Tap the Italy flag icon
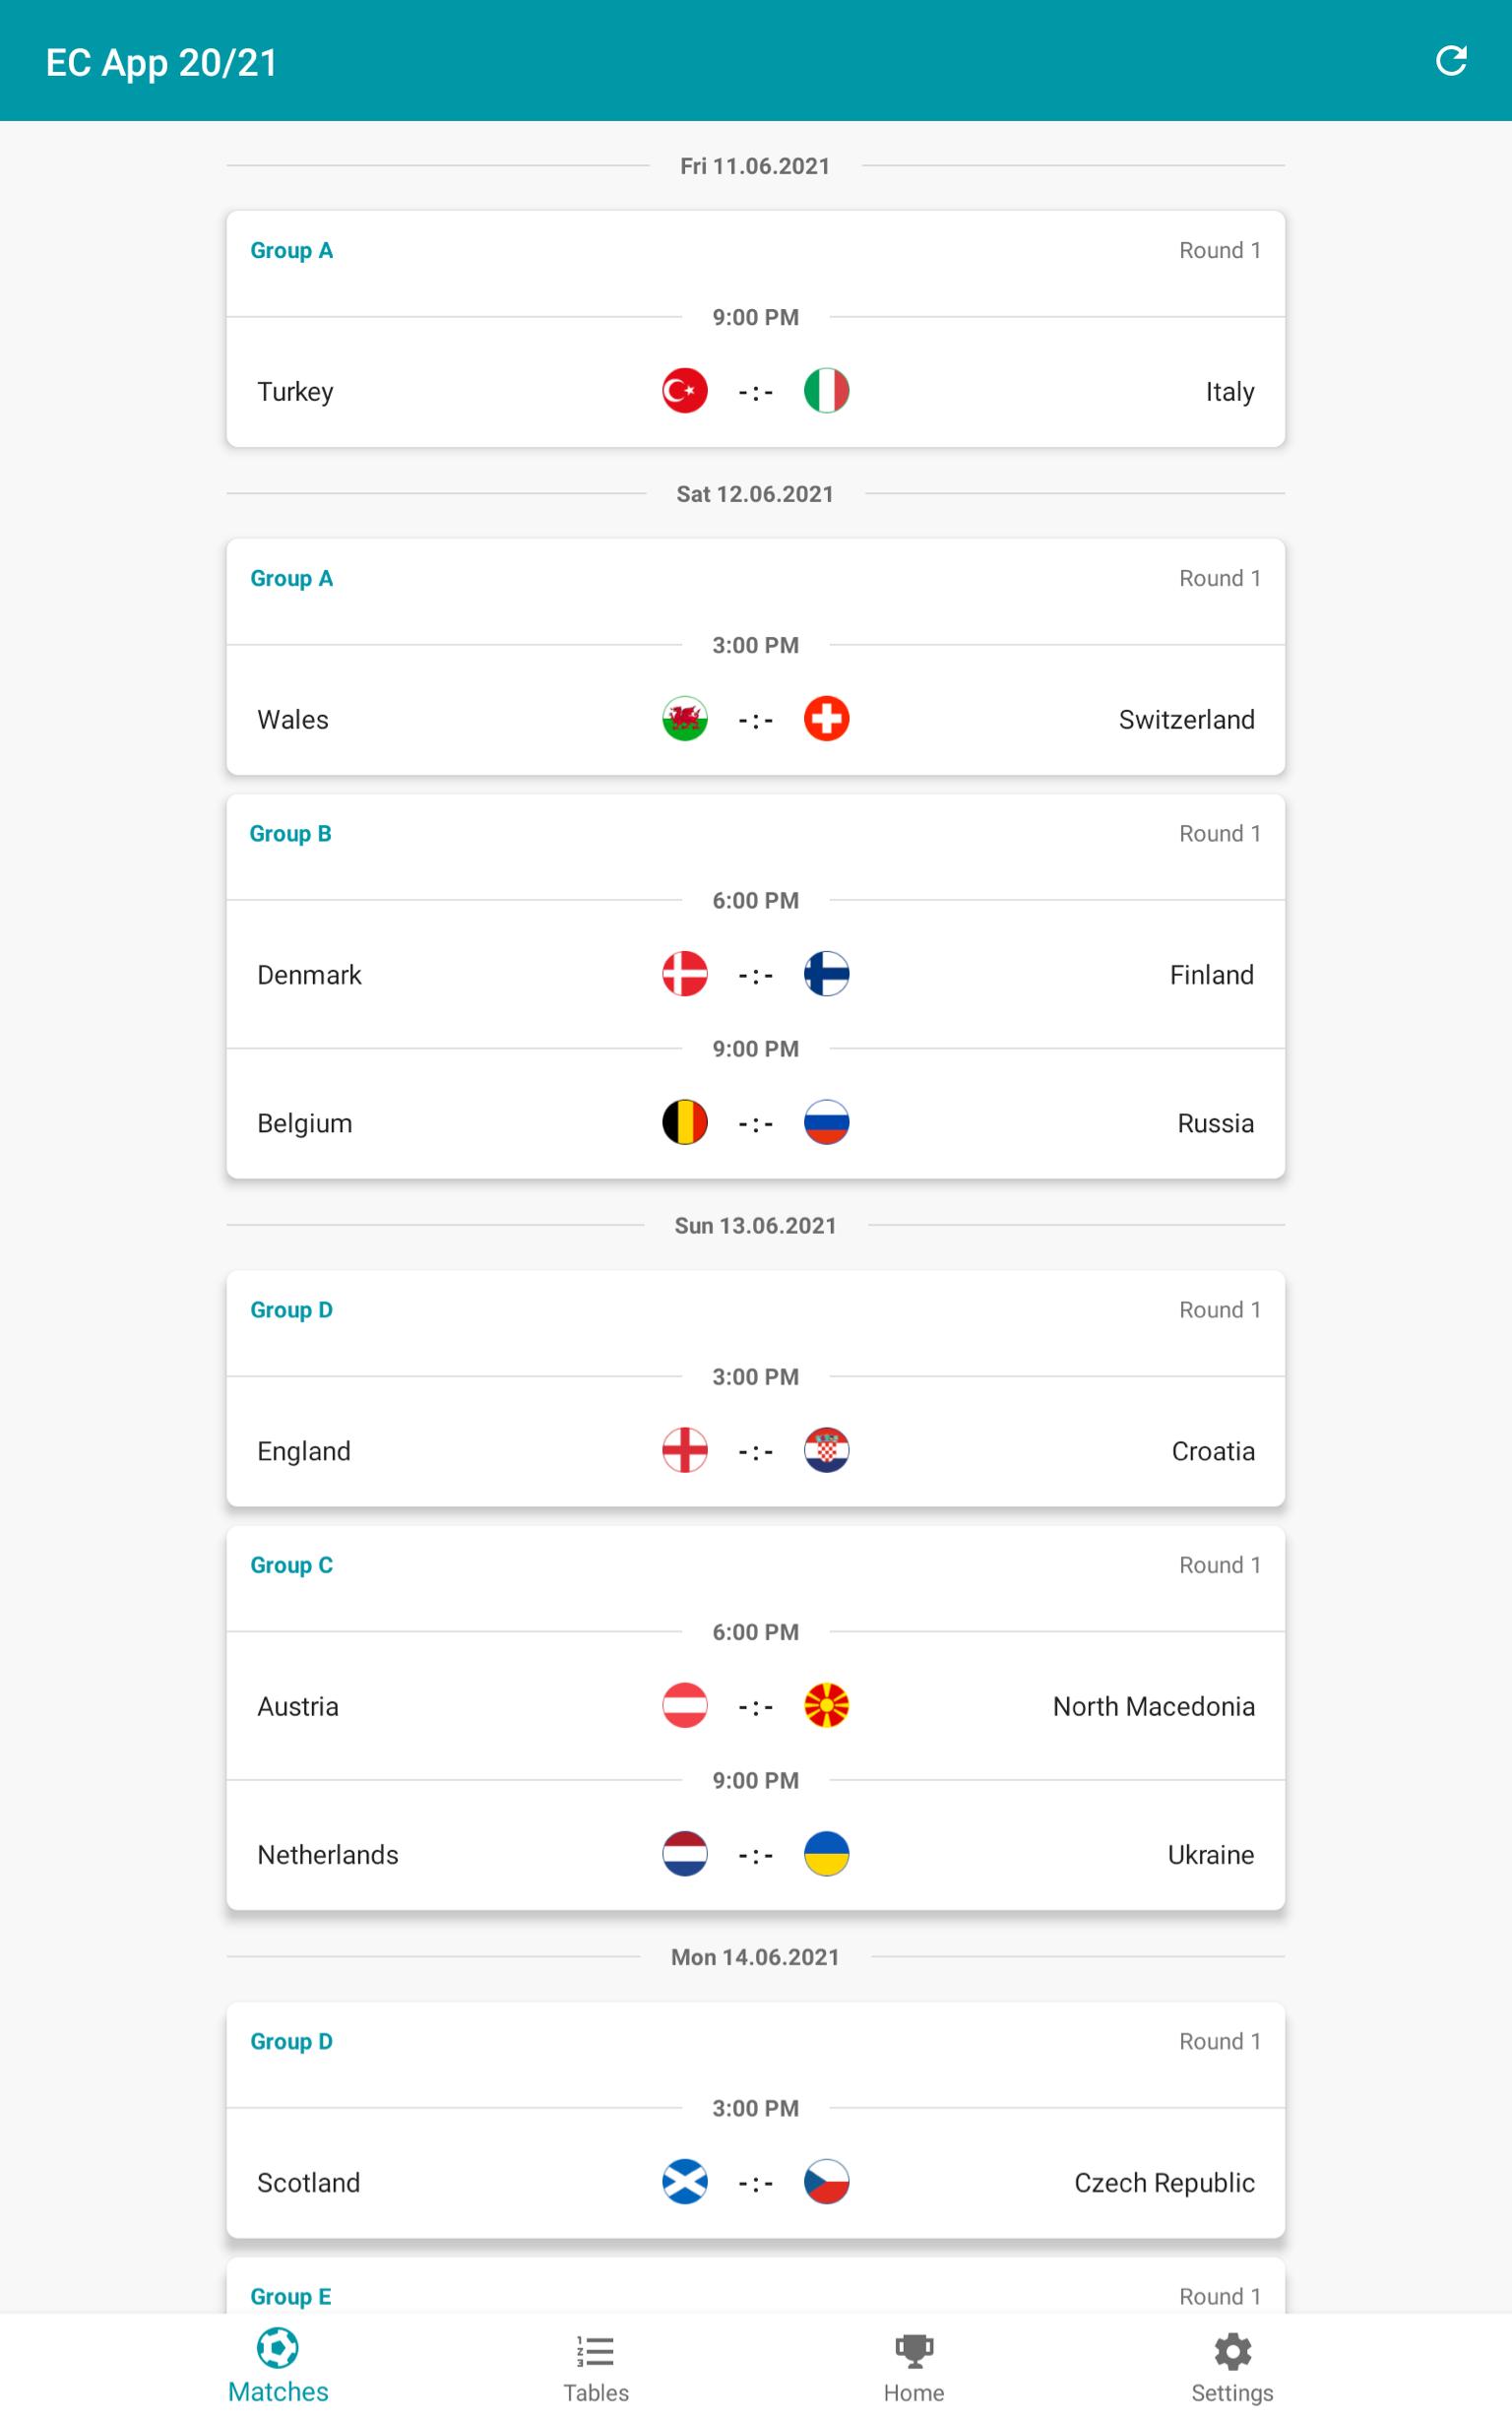The height and width of the screenshot is (2420, 1512). click(826, 391)
